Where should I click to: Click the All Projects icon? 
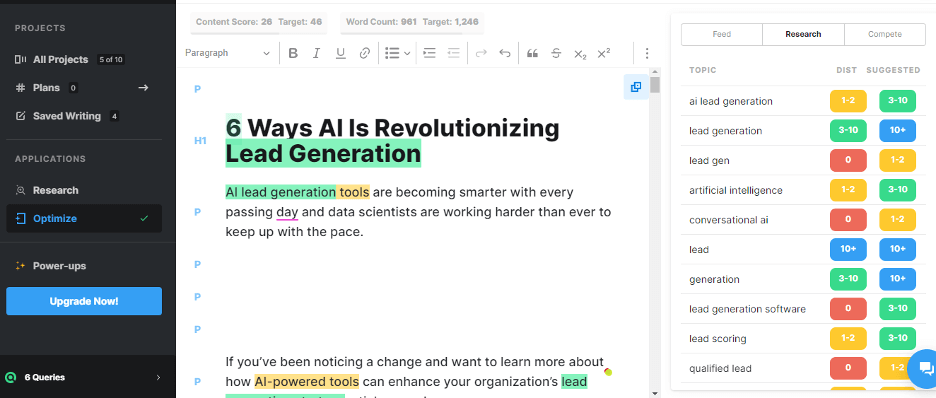click(21, 60)
